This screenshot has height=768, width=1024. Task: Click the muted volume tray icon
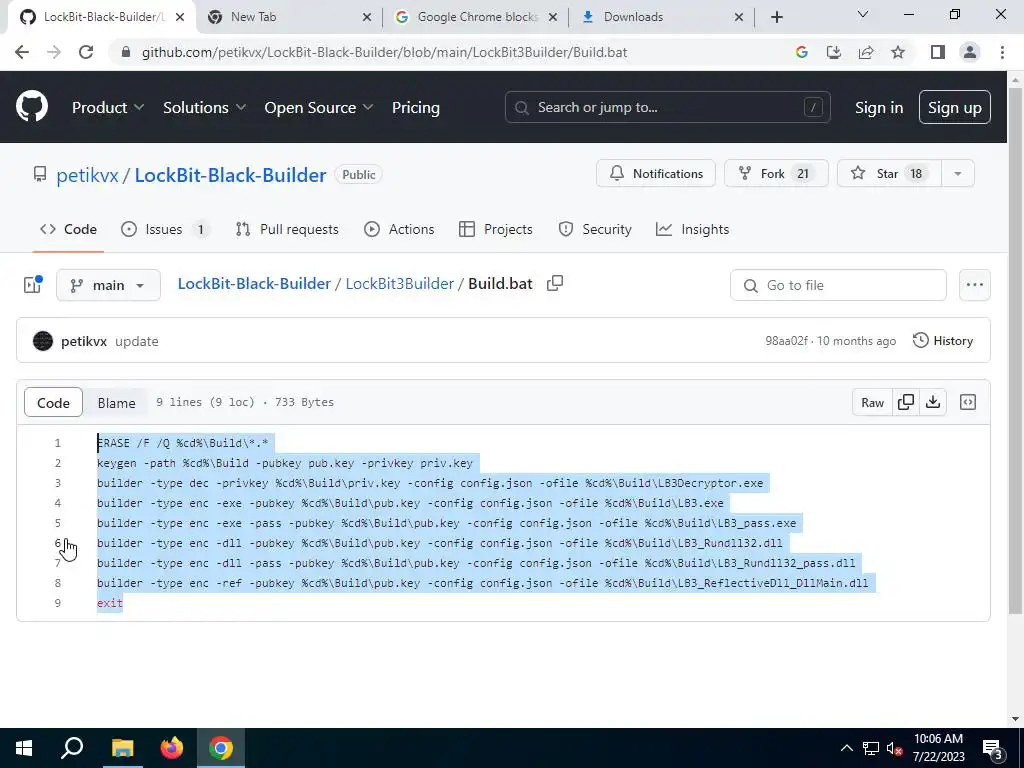(894, 748)
